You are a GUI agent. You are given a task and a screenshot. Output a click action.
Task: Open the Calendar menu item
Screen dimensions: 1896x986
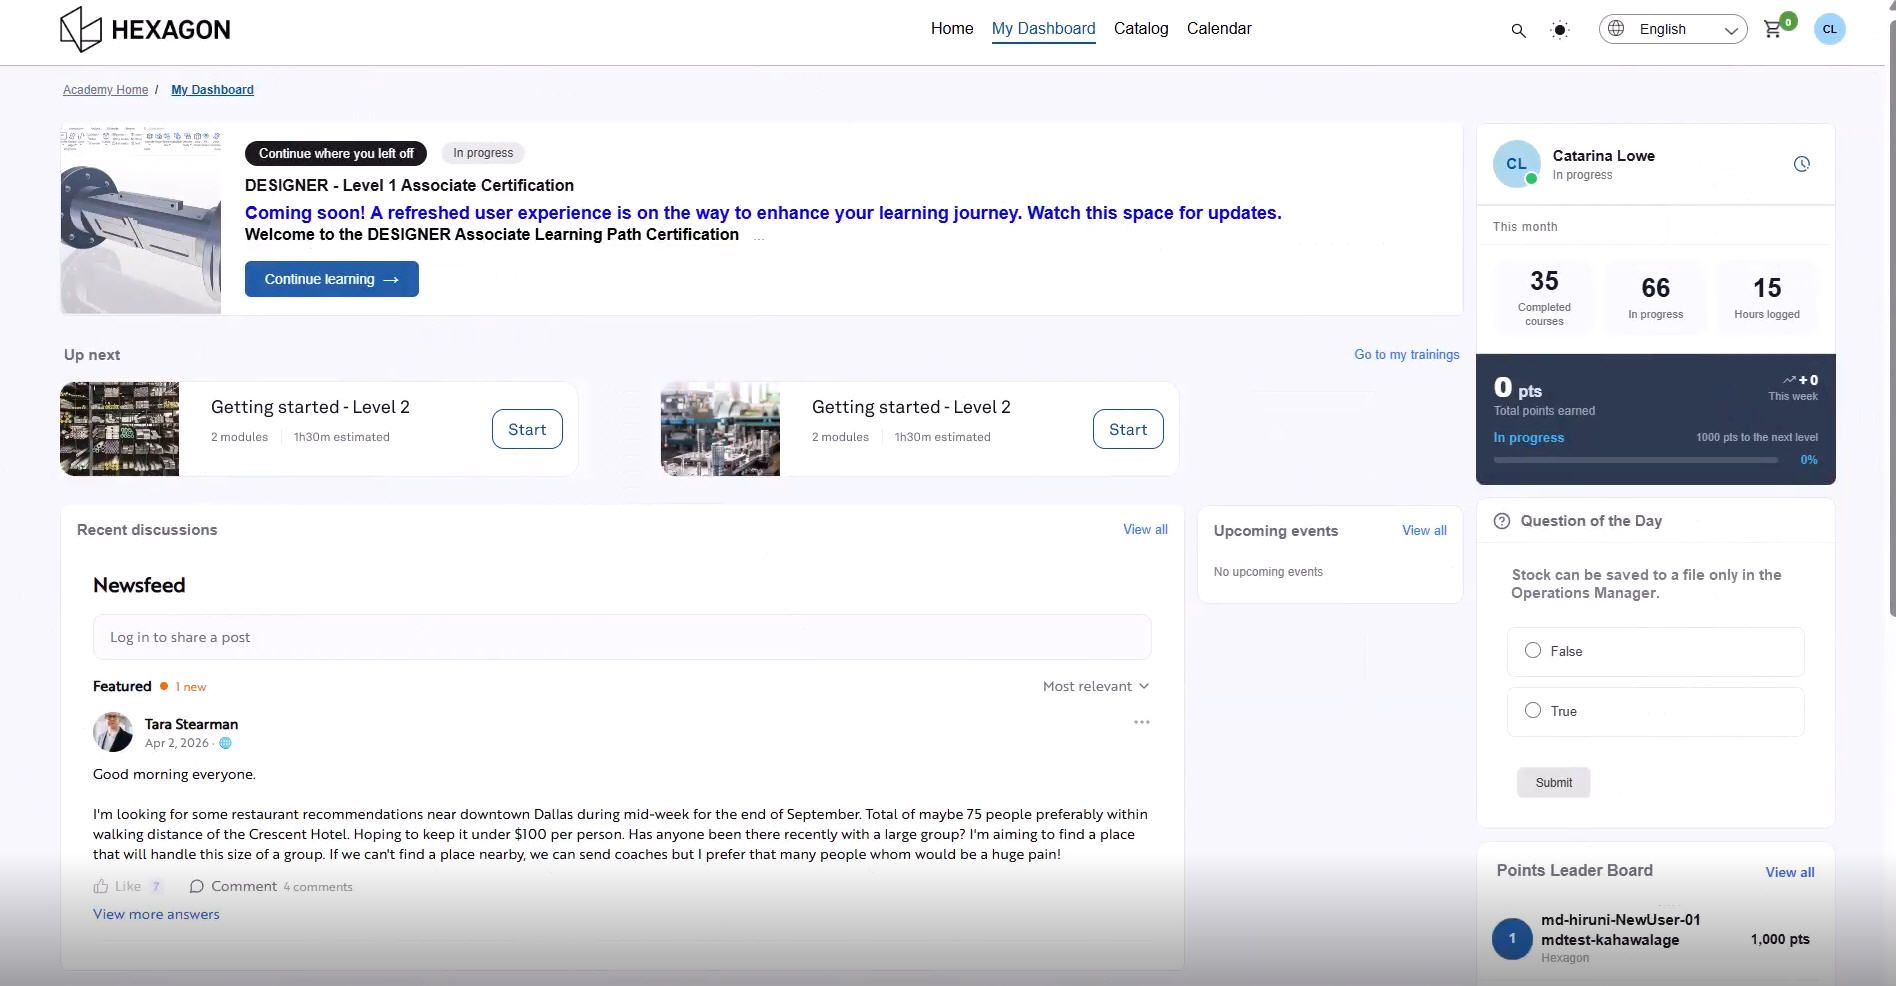1219,28
